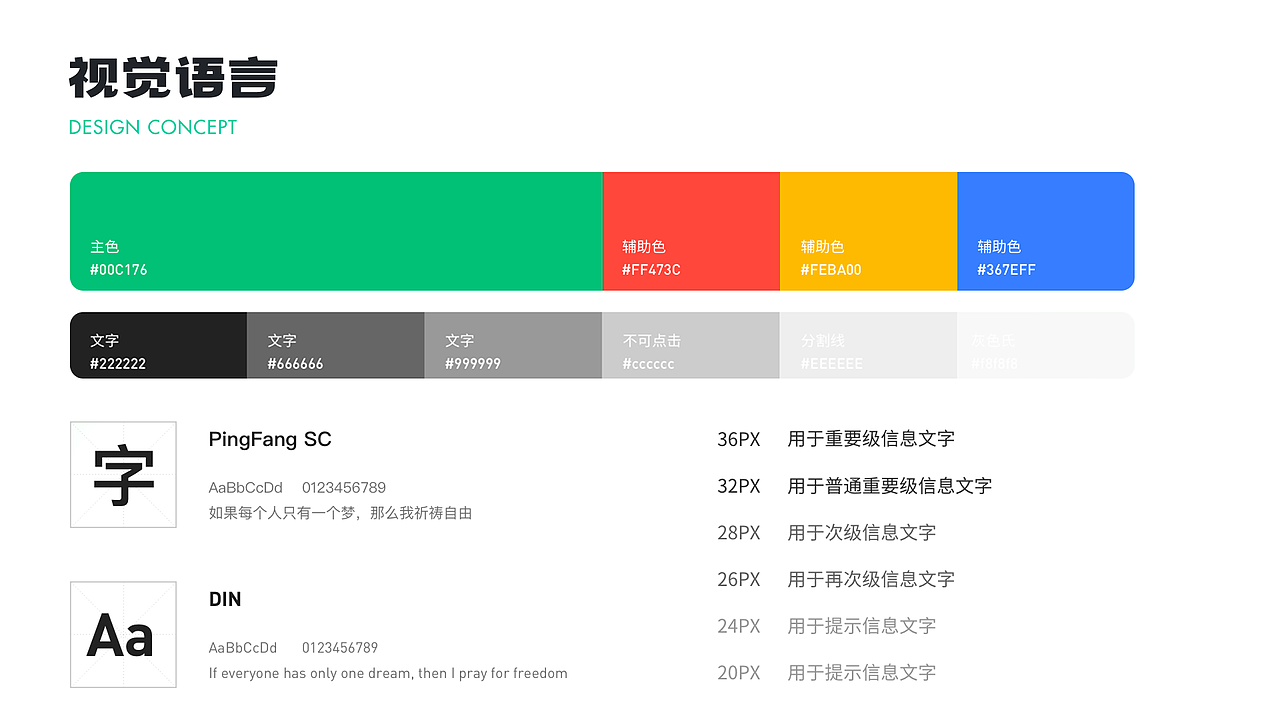Select the gray 文字 #999999 swatch
1280x720 pixels.
coord(512,345)
